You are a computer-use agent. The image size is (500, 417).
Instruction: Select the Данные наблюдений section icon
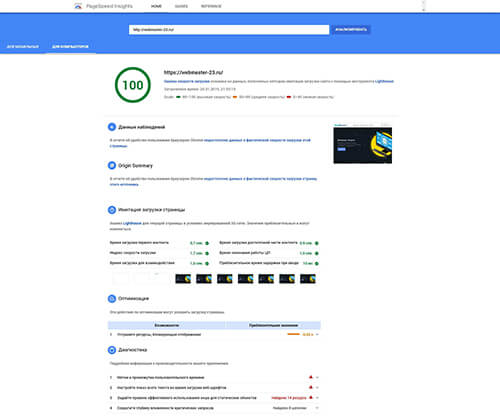click(112, 127)
